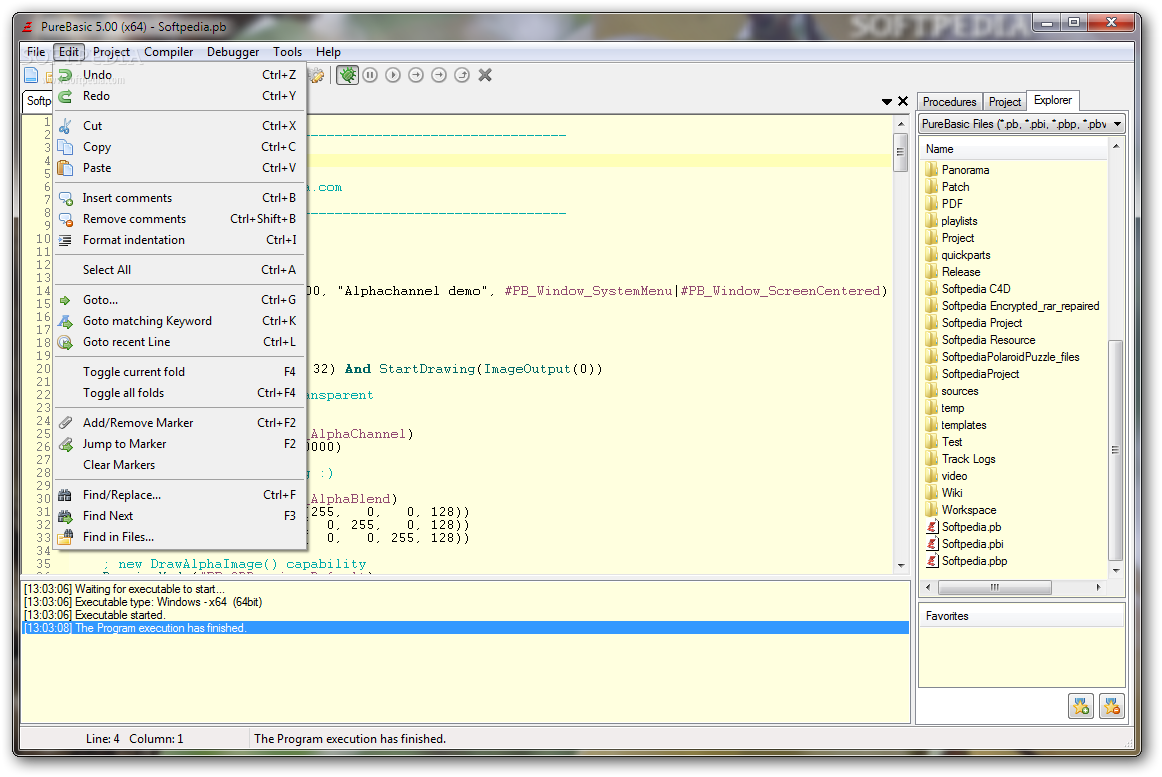Click the debugger Step icon
1162x777 pixels.
point(416,75)
